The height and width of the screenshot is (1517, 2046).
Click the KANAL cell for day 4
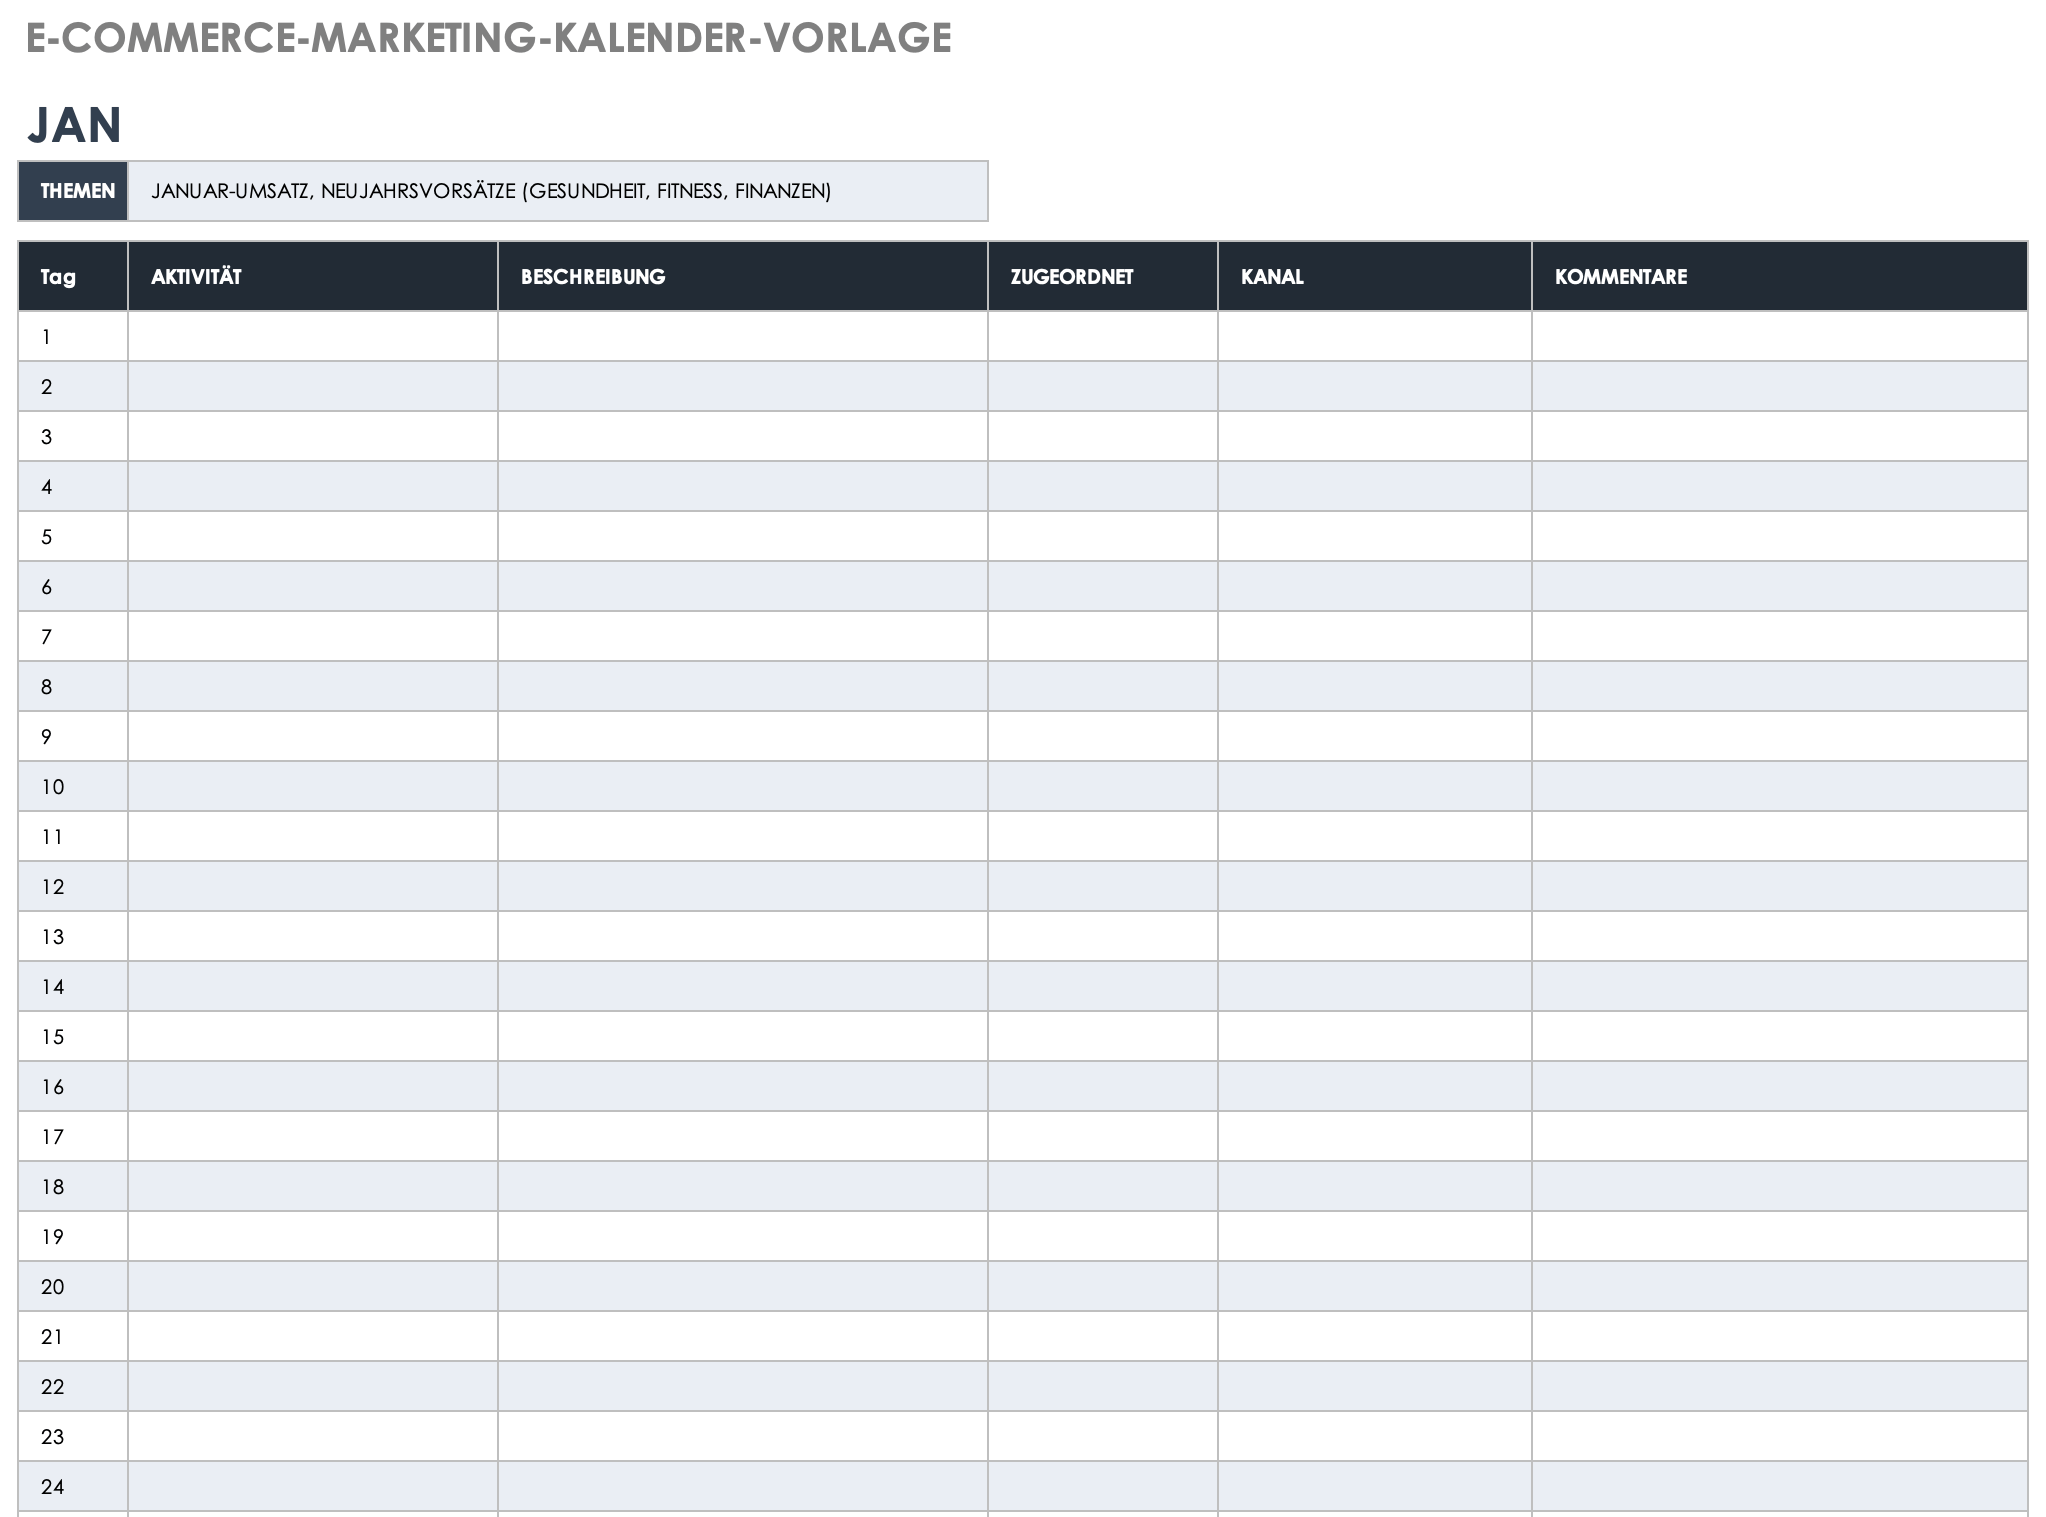pos(1375,487)
